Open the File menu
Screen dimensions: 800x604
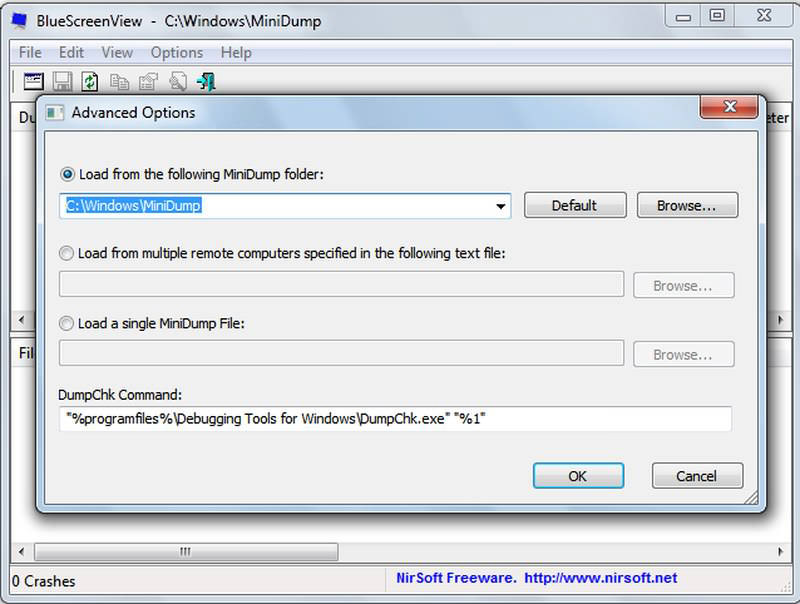pyautogui.click(x=30, y=53)
